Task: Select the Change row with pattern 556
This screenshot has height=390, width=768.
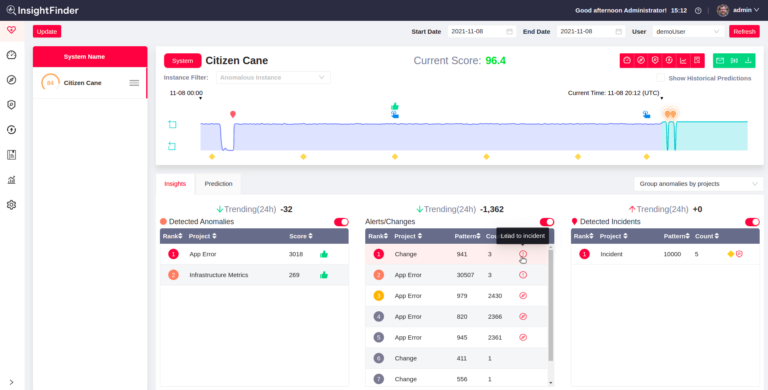Action: point(456,379)
